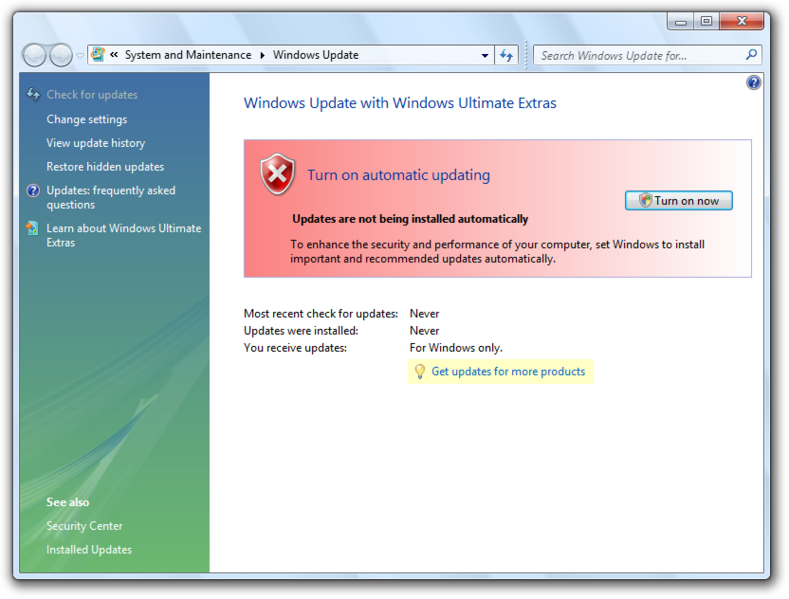The height and width of the screenshot is (599, 789).
Task: Click the red shield error icon
Action: click(277, 174)
